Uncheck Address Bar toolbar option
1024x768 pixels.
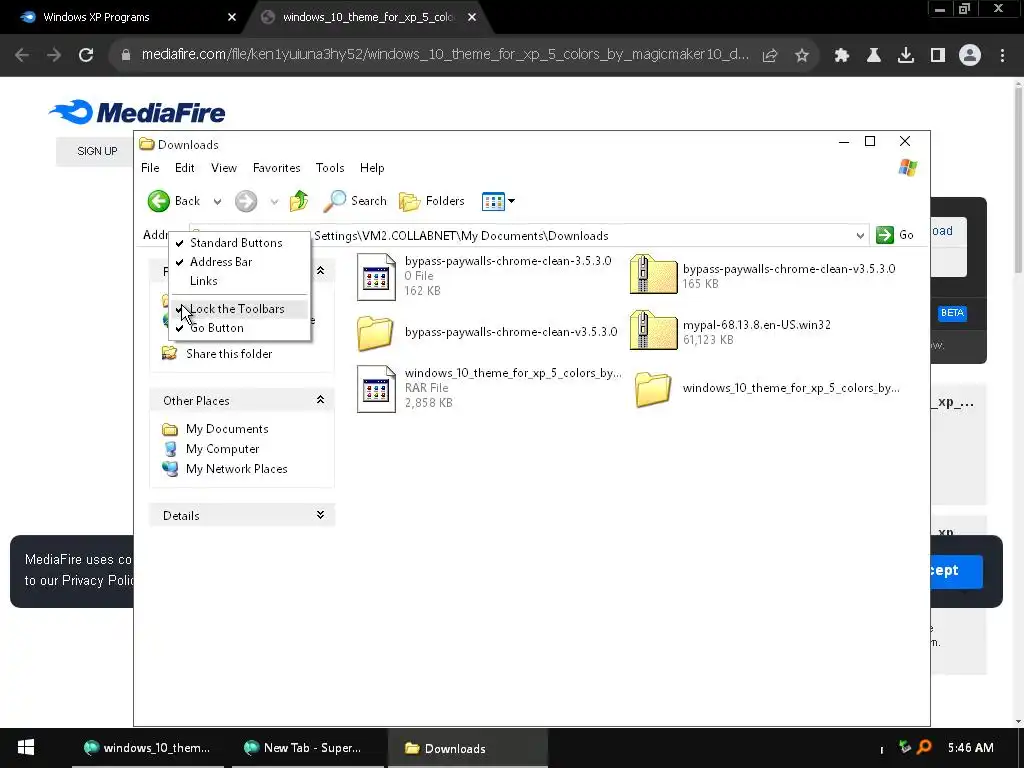coord(239,262)
